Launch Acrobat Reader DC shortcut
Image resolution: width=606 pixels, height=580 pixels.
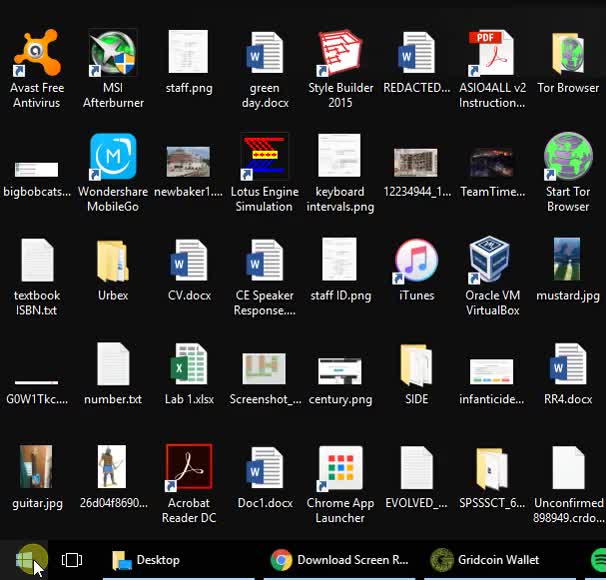189,467
